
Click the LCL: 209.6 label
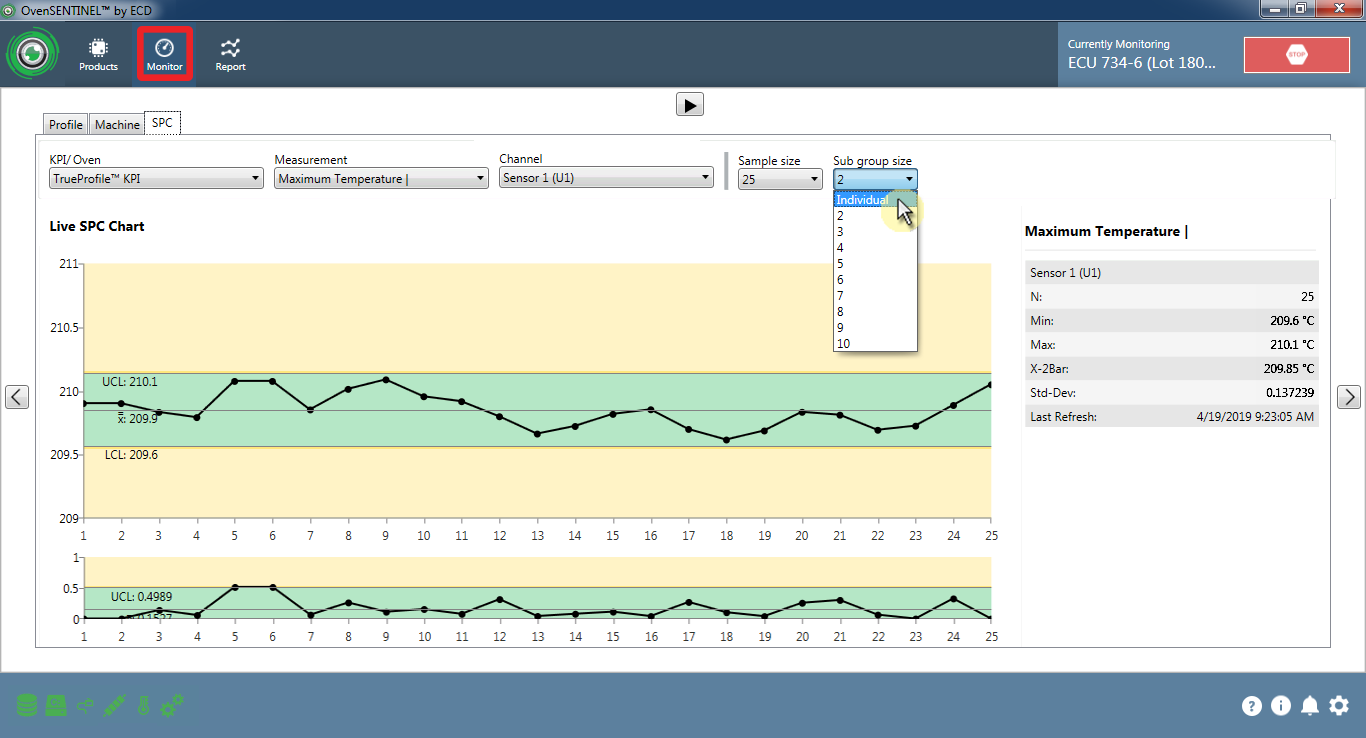(x=131, y=455)
